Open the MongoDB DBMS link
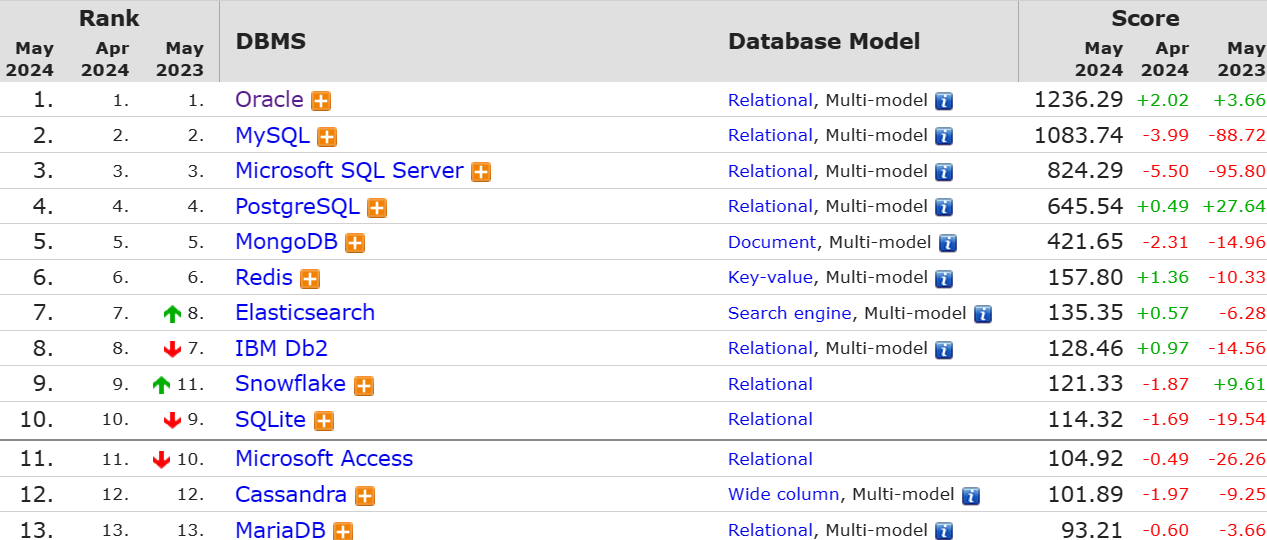This screenshot has height=540, width=1267. click(x=286, y=241)
